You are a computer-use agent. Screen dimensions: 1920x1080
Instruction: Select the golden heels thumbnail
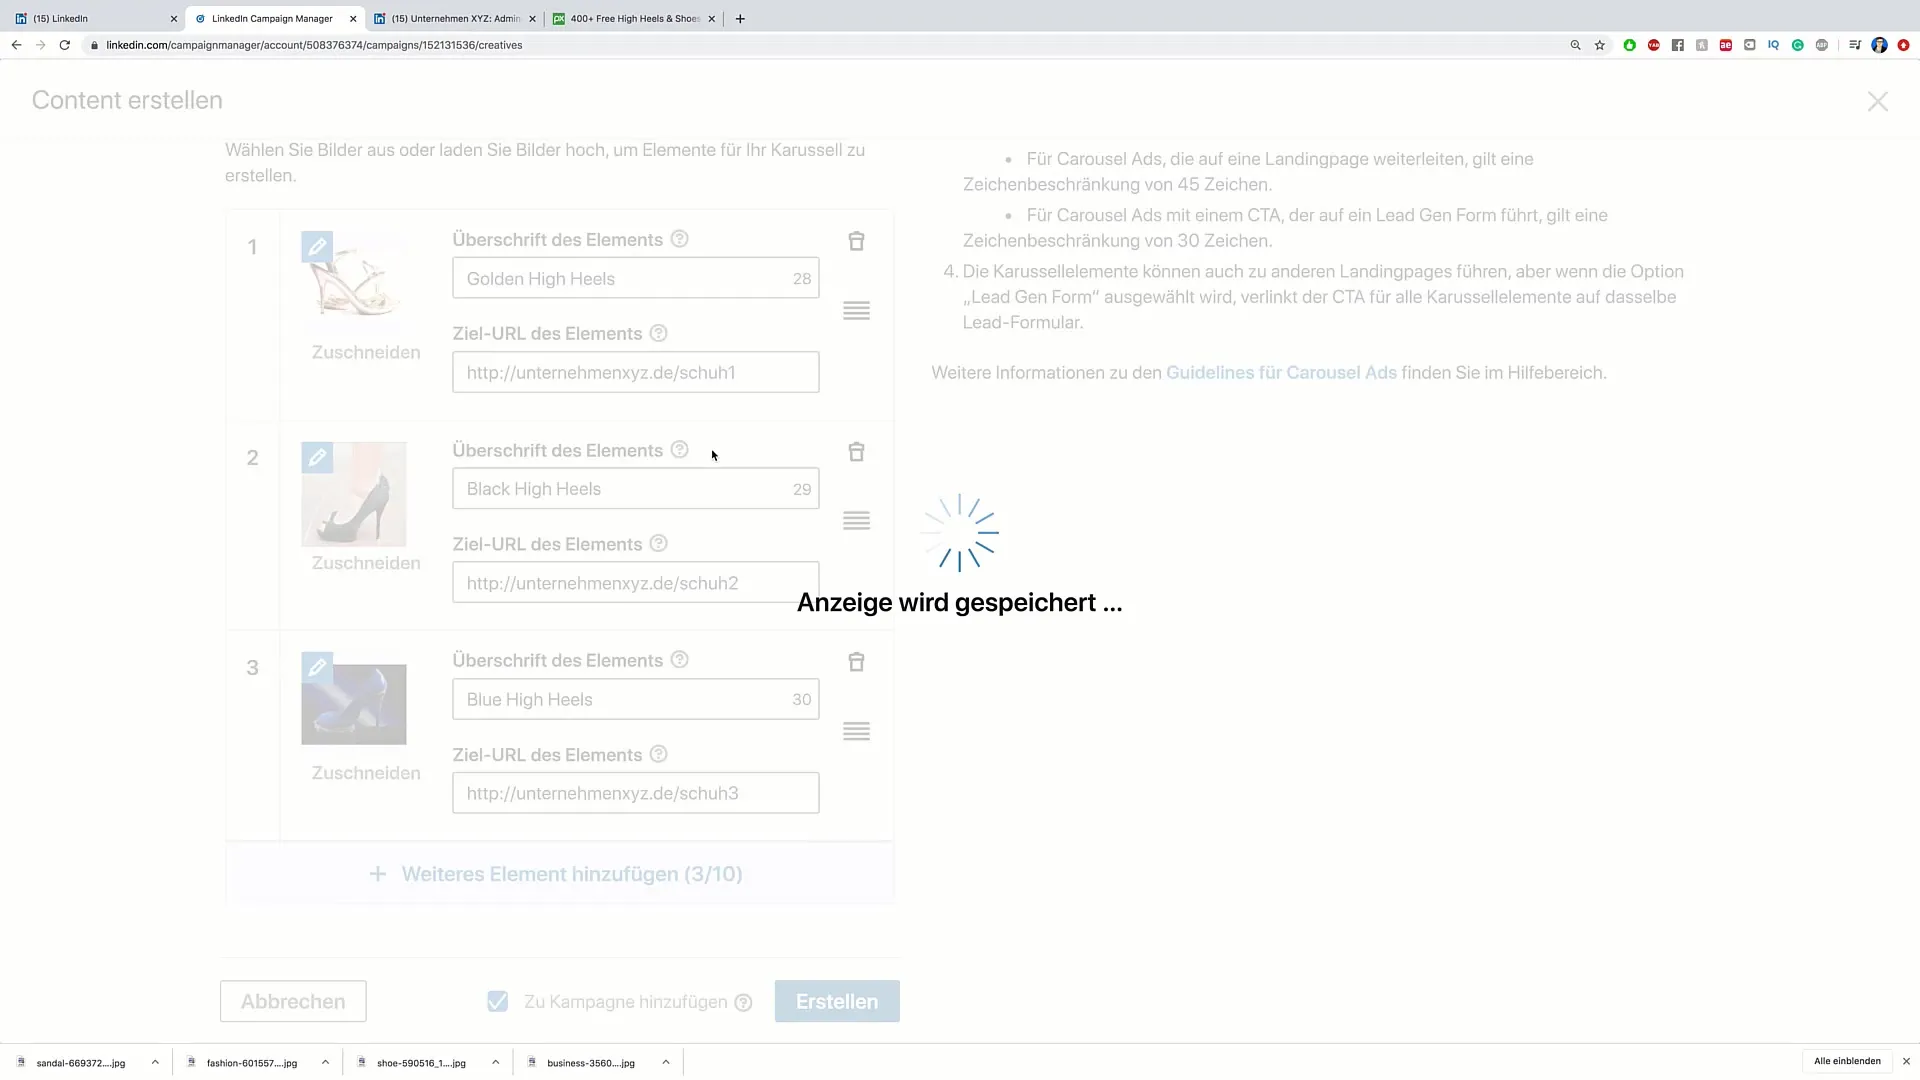coord(354,284)
